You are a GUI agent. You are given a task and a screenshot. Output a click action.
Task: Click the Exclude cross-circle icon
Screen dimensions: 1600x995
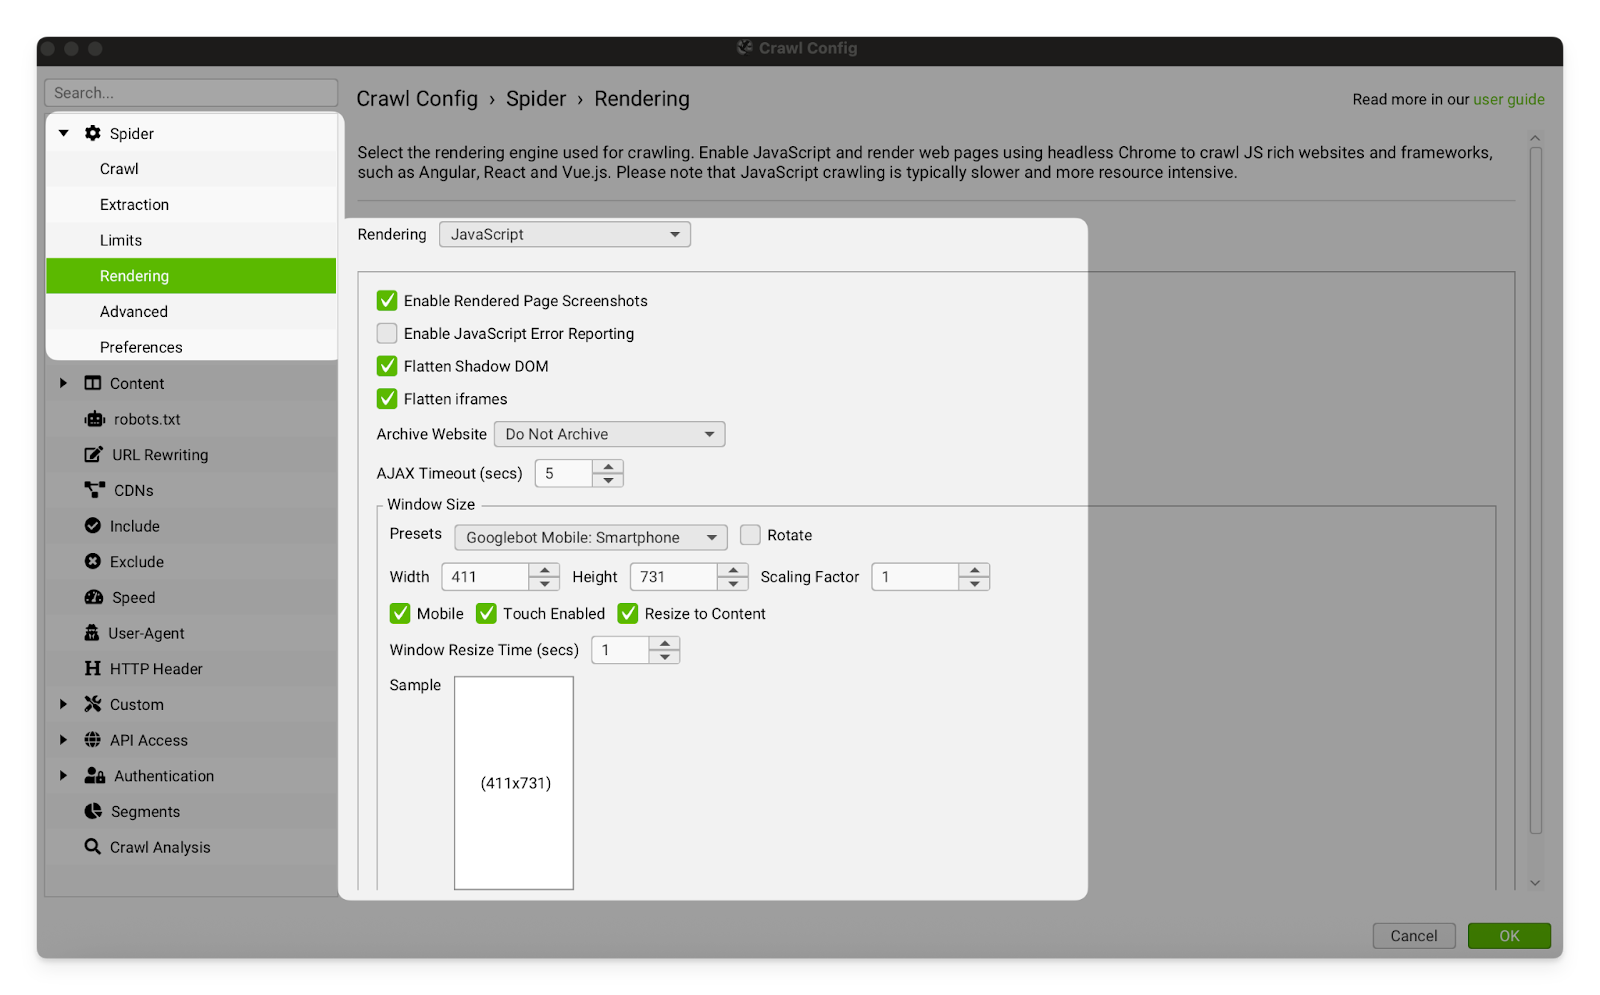pyautogui.click(x=93, y=562)
